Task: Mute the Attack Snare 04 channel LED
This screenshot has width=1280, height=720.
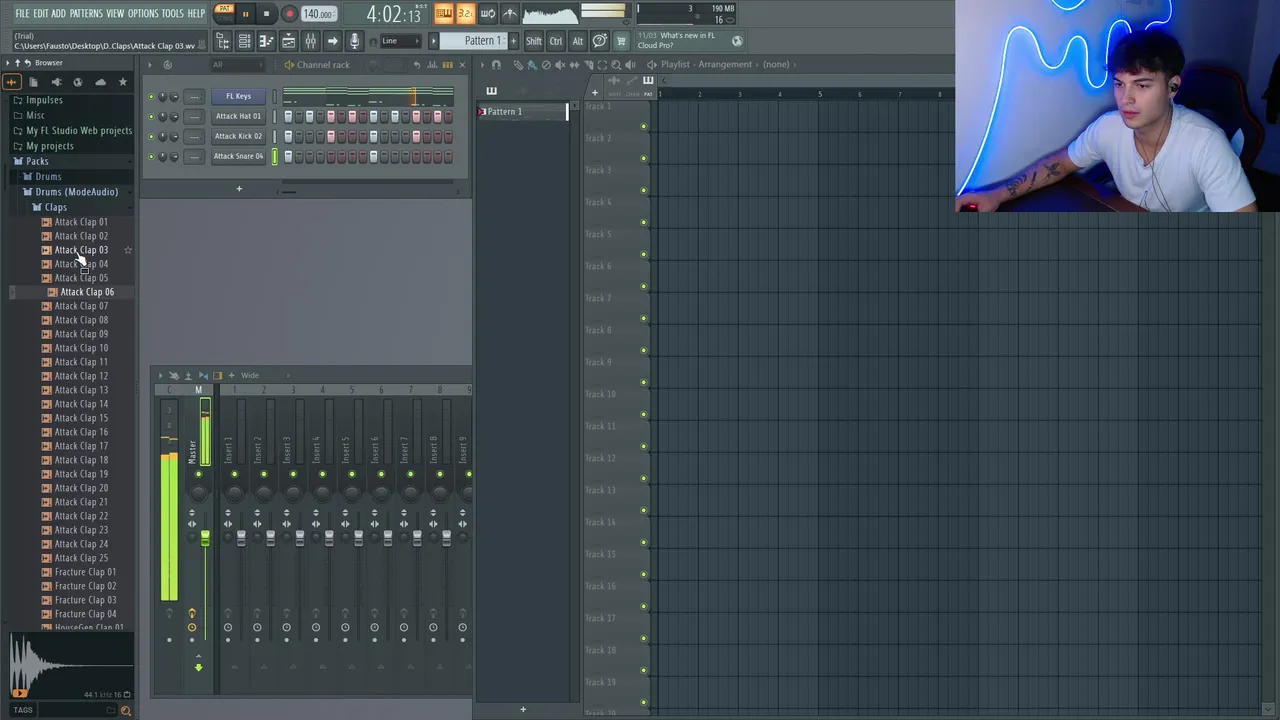Action: [x=151, y=157]
